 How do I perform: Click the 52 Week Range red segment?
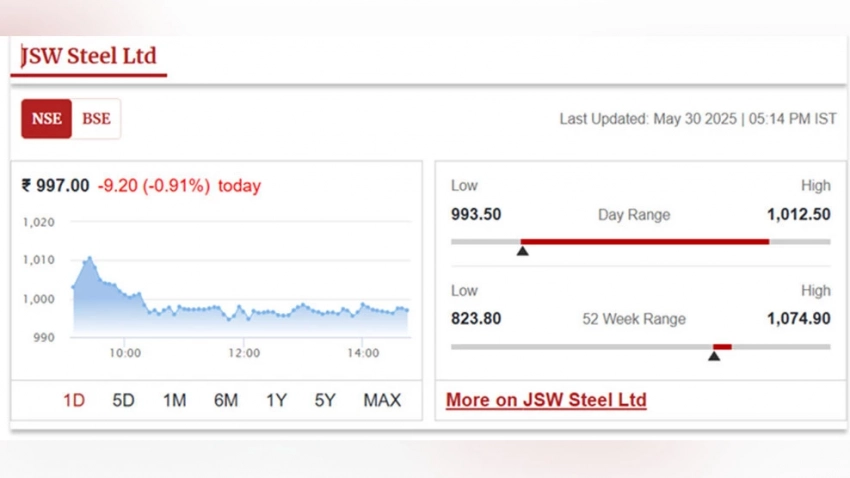point(722,347)
